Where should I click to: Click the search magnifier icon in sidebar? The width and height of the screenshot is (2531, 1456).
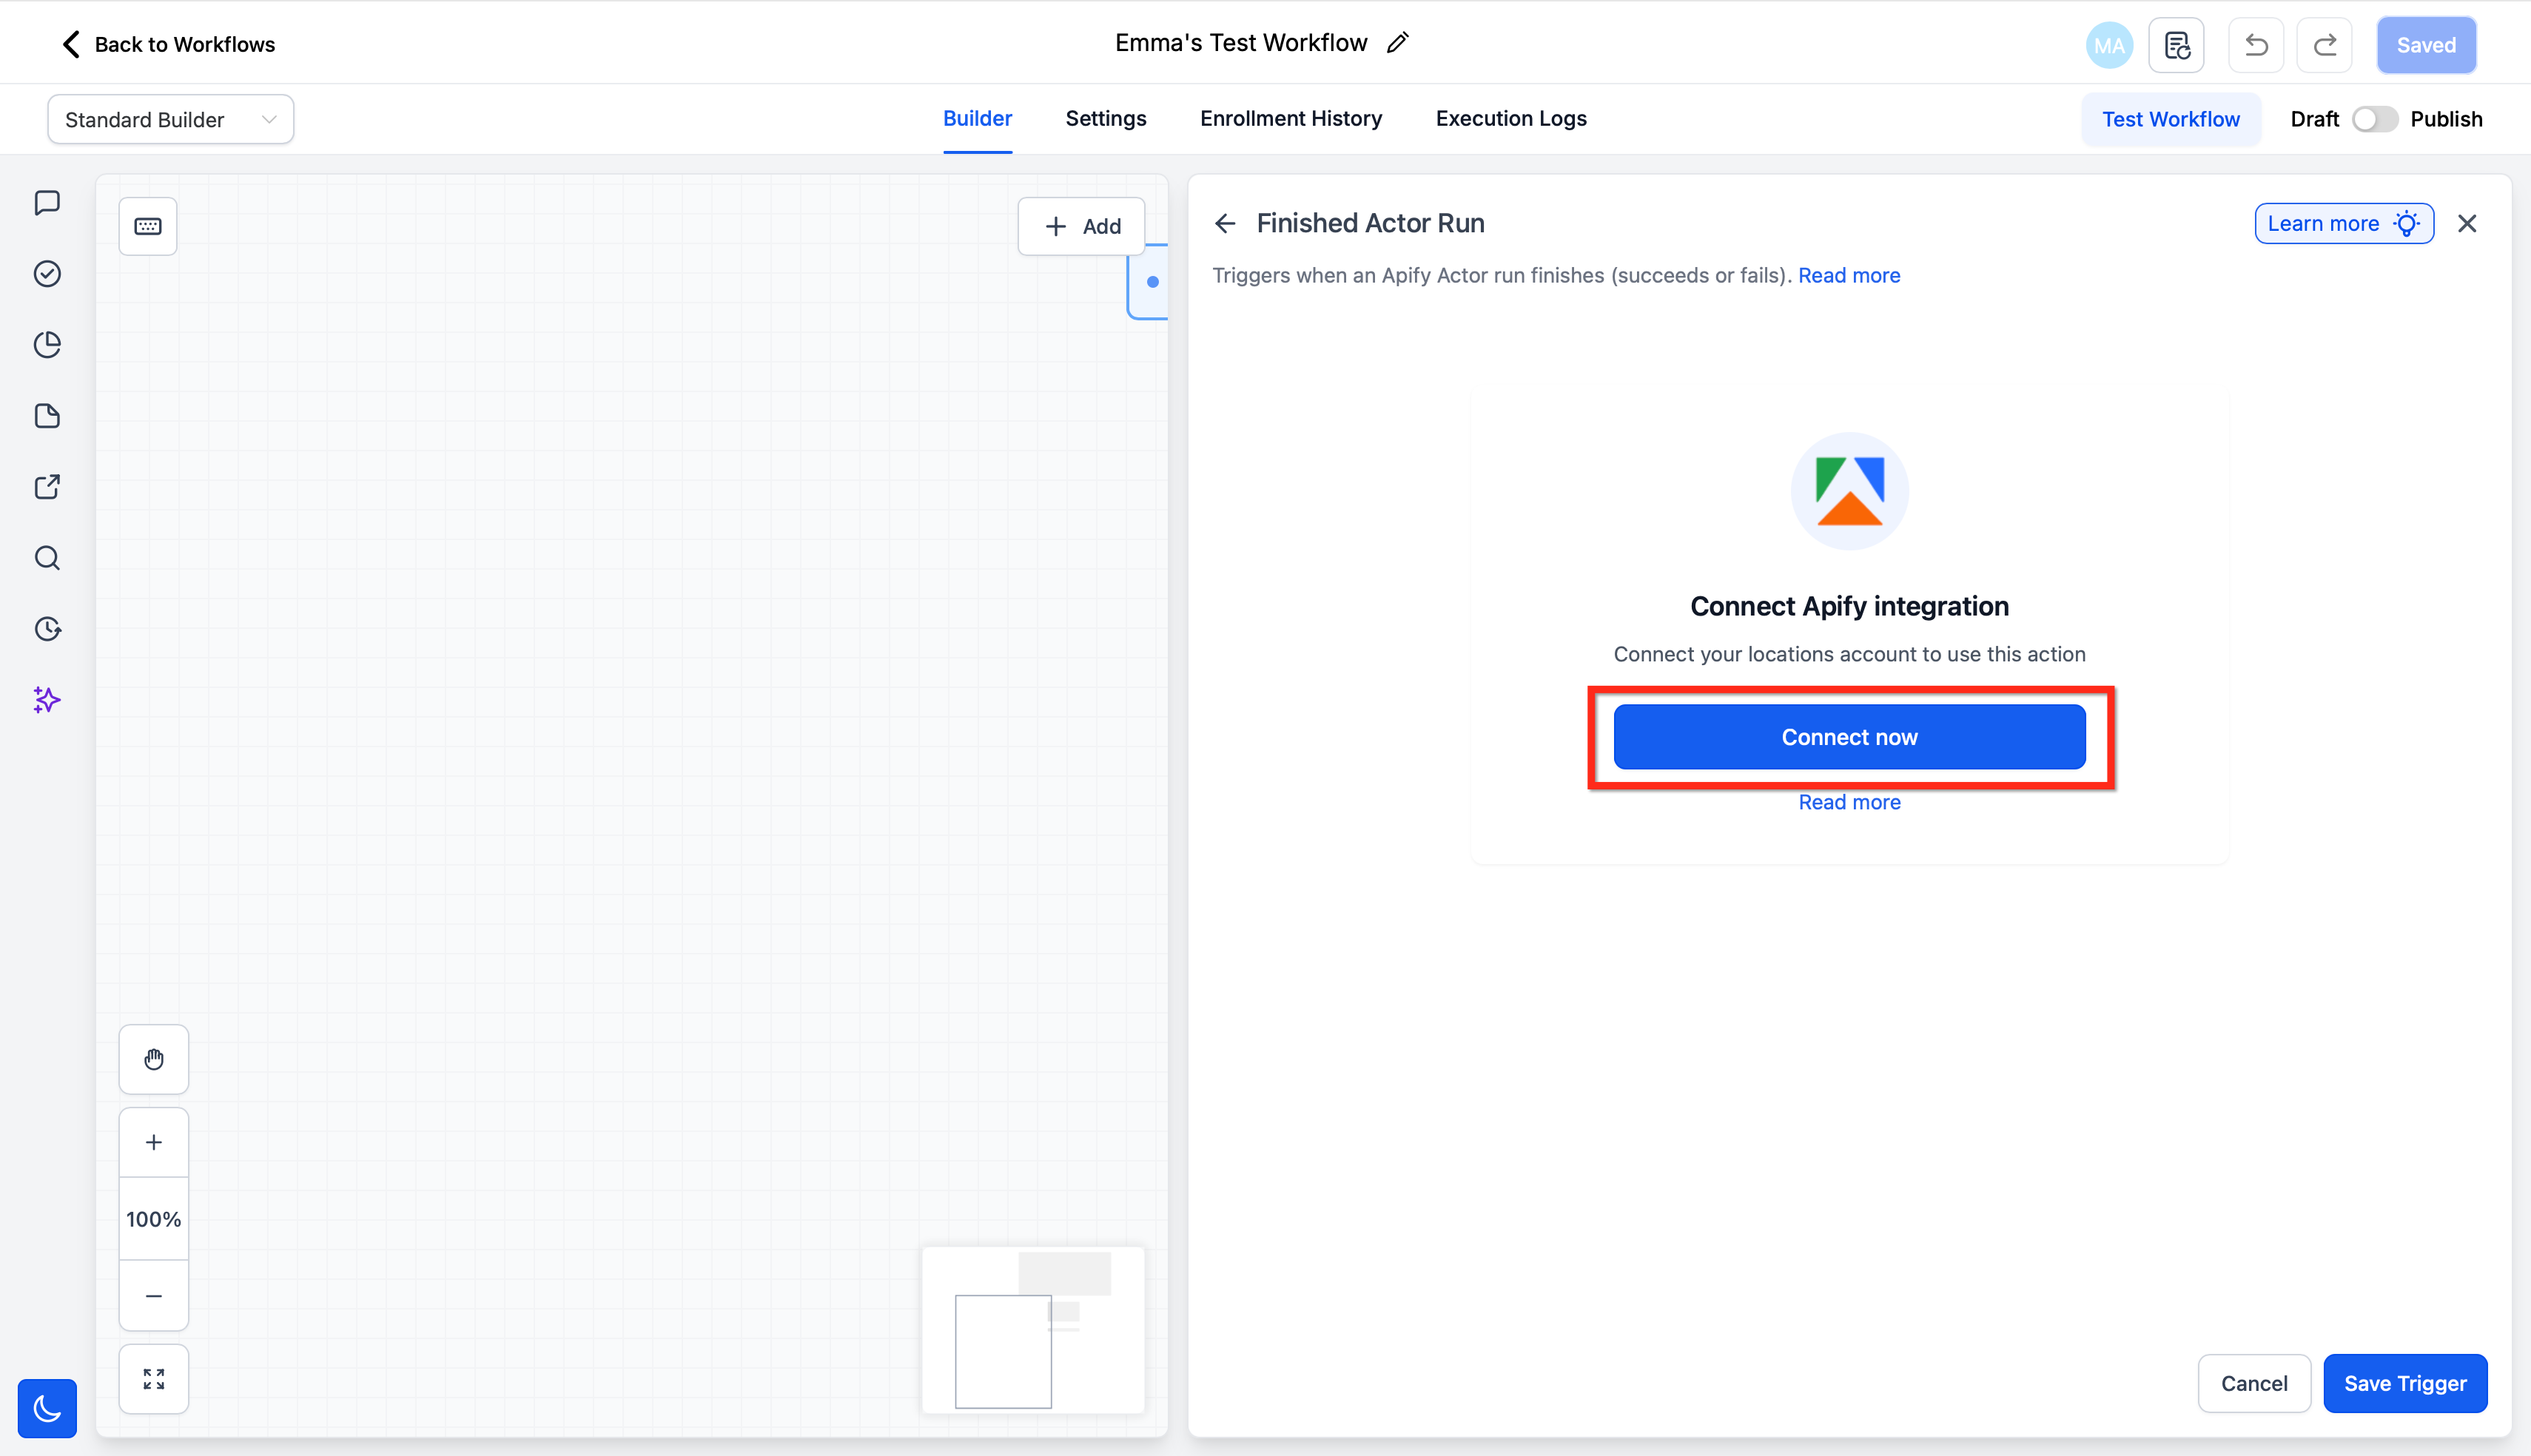[x=47, y=558]
